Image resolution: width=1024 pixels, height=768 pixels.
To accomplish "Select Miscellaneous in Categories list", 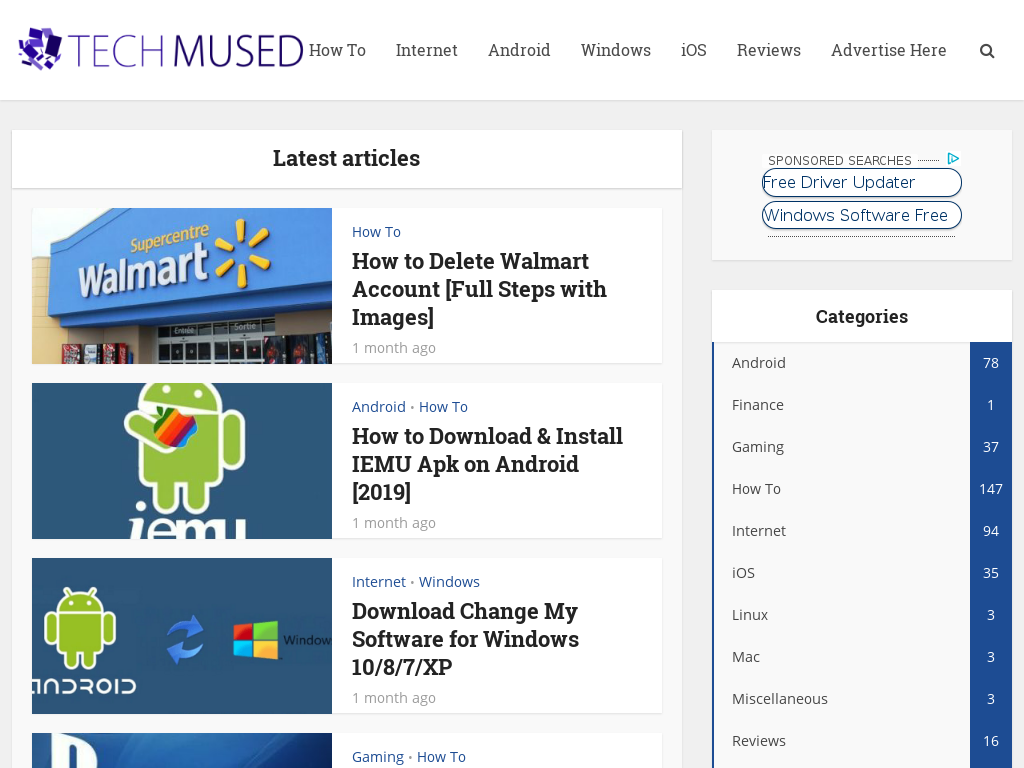I will pos(780,699).
